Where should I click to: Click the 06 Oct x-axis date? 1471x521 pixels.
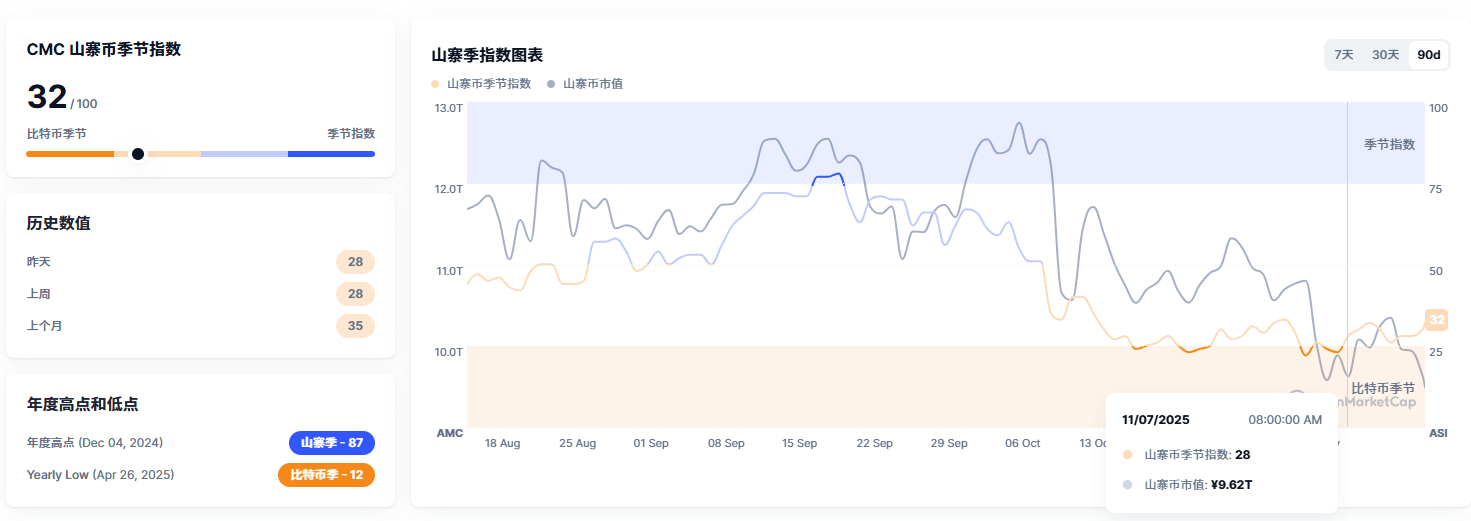click(x=1022, y=443)
